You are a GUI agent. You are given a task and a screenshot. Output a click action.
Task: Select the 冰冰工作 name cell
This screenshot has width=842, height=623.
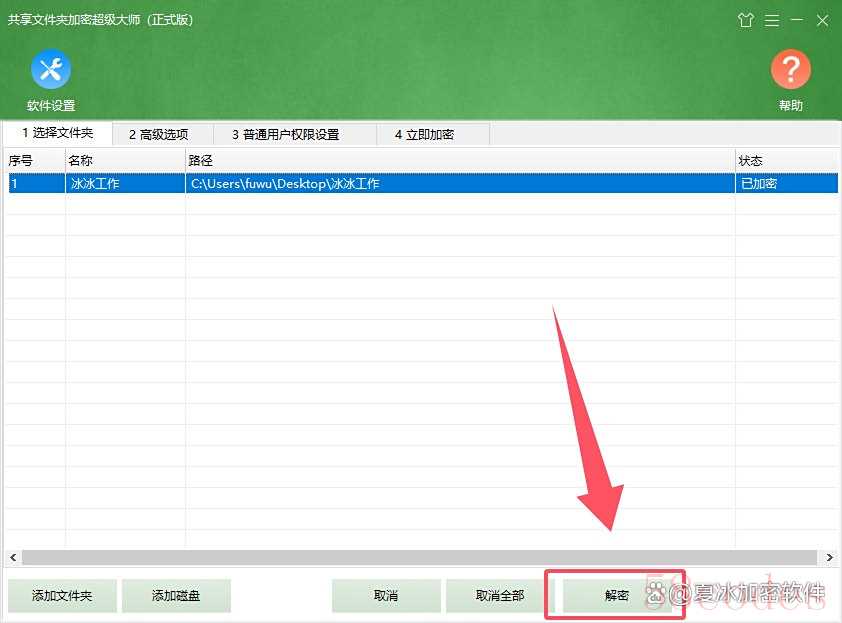click(125, 183)
